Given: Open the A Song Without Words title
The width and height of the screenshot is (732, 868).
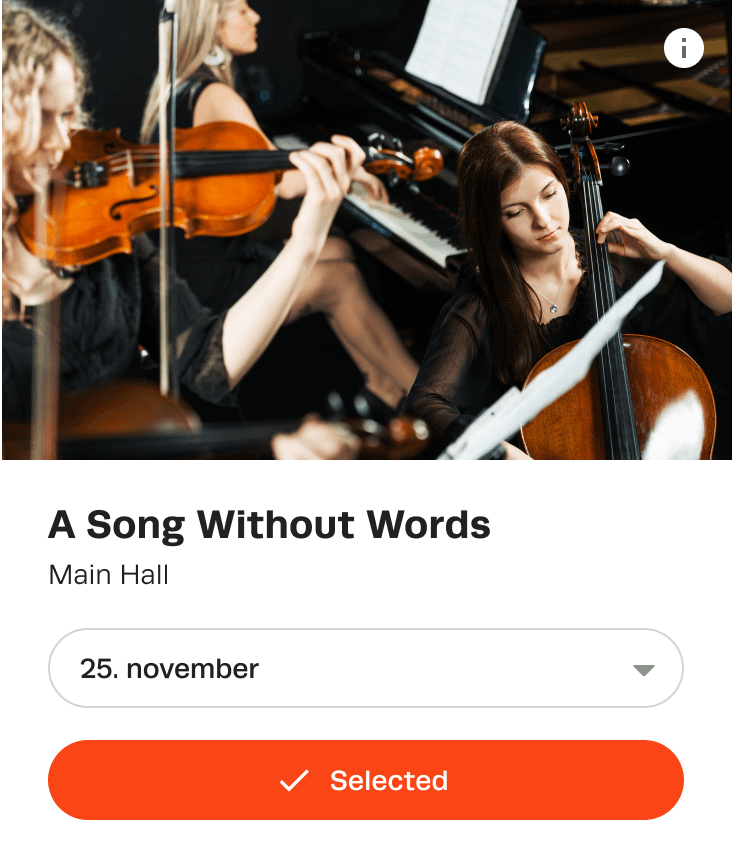Looking at the screenshot, I should point(269,525).
